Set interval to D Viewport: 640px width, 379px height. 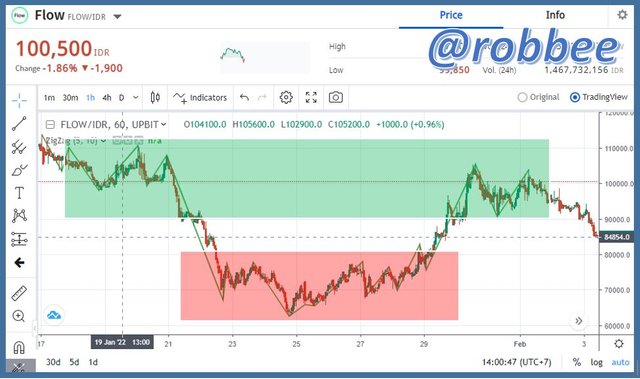tap(122, 98)
